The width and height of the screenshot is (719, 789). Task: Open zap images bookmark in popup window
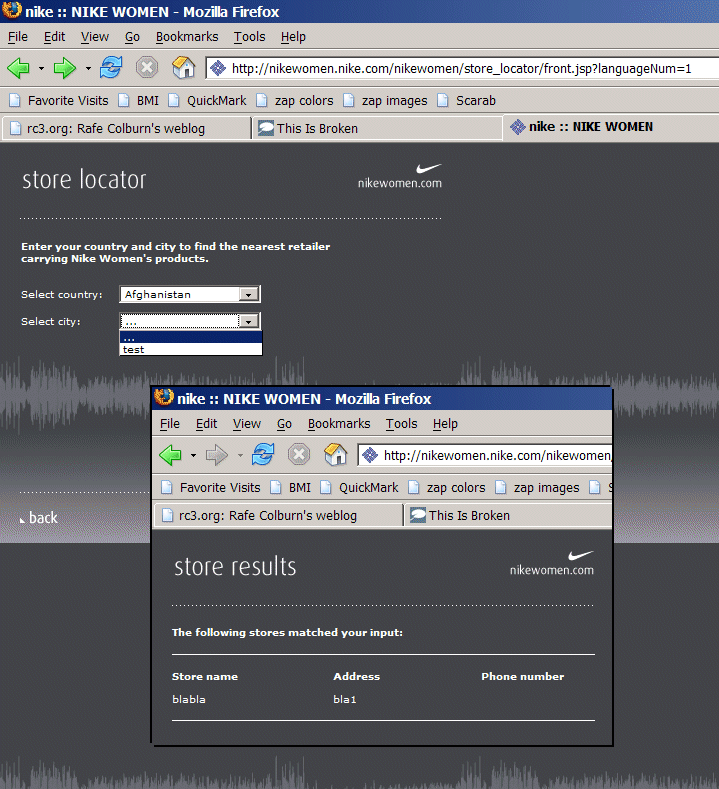pos(538,488)
